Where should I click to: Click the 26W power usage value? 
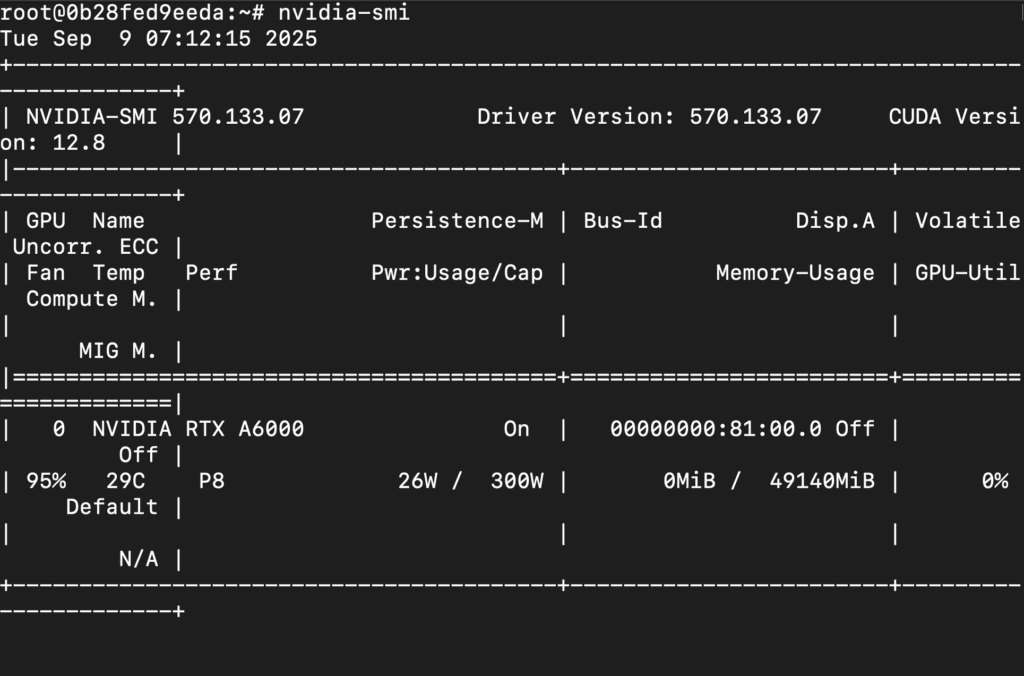[x=417, y=481]
